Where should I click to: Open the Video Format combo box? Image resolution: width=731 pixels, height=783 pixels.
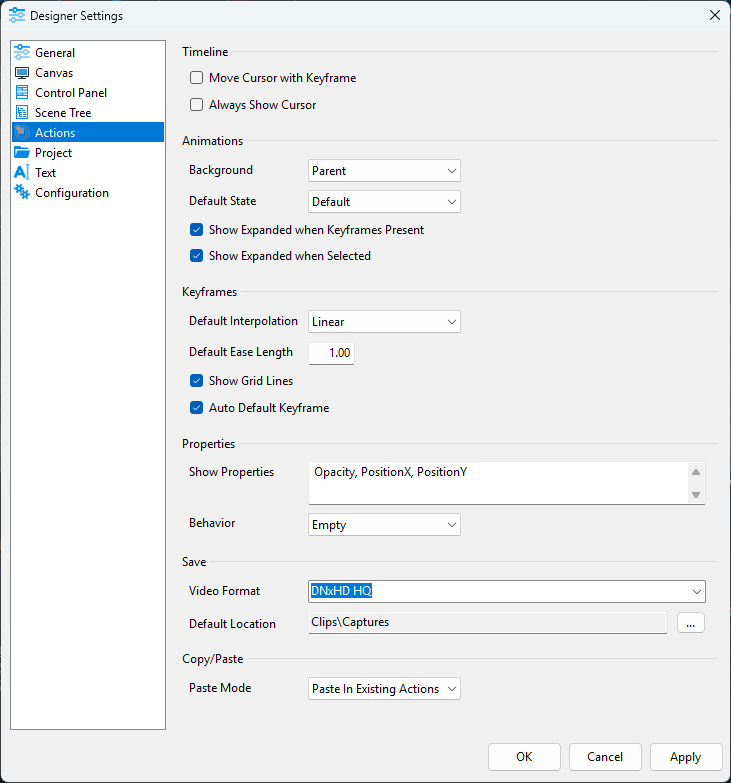click(x=507, y=591)
